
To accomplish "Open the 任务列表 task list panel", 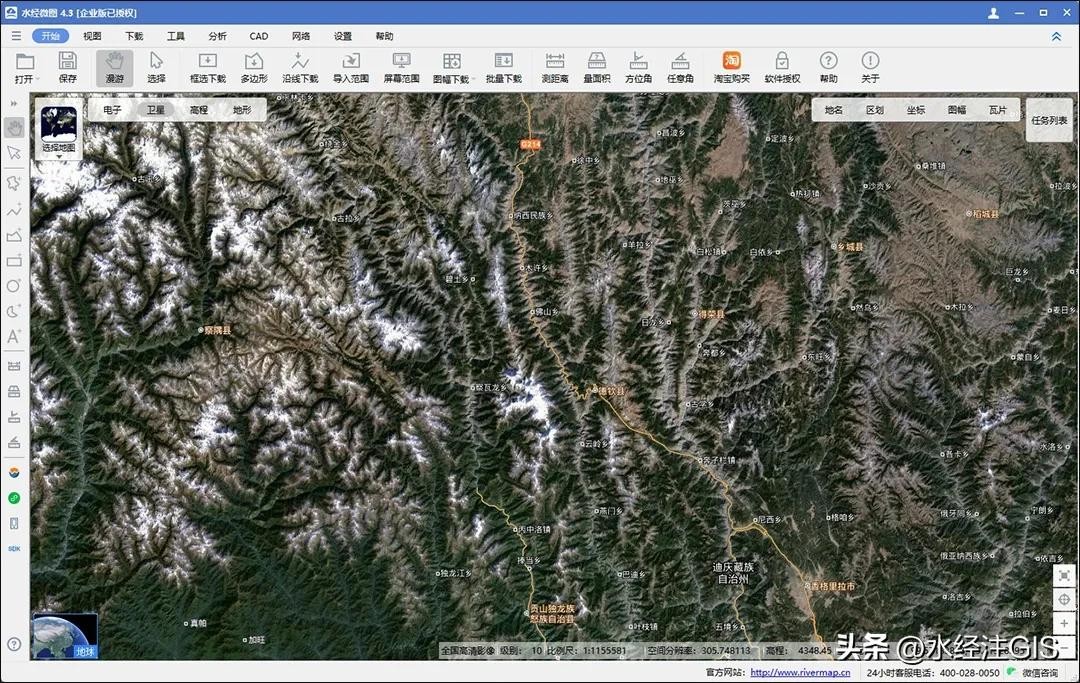I will (x=1049, y=120).
